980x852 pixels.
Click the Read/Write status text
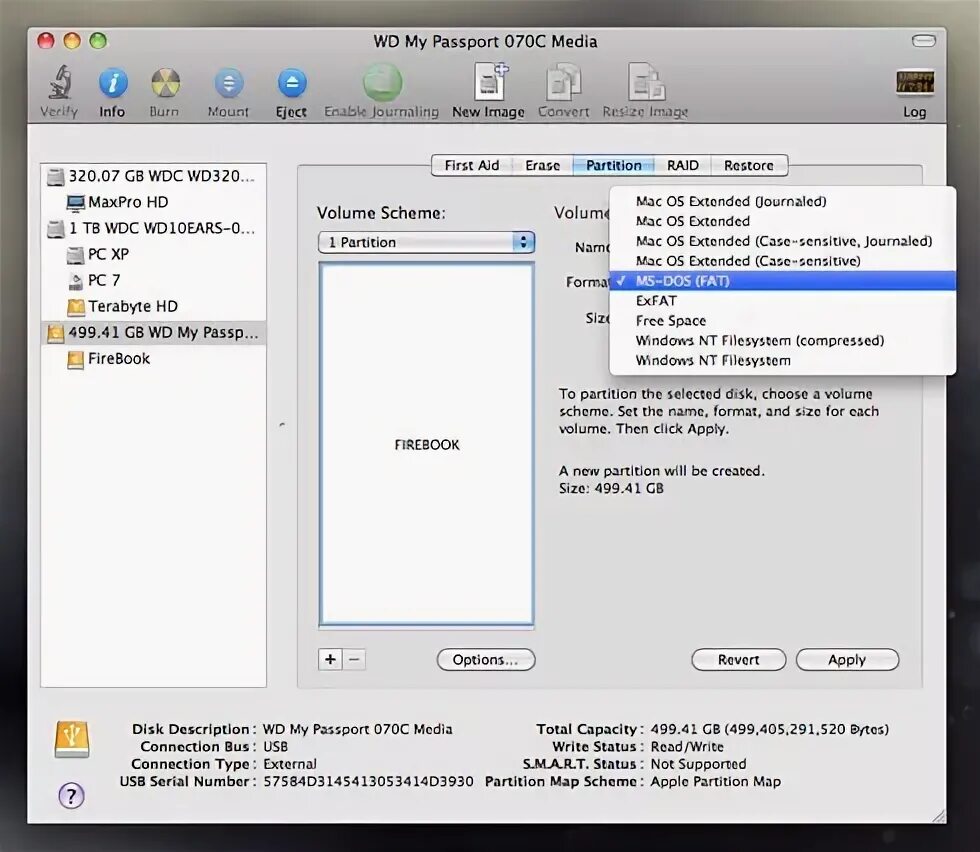click(x=687, y=747)
